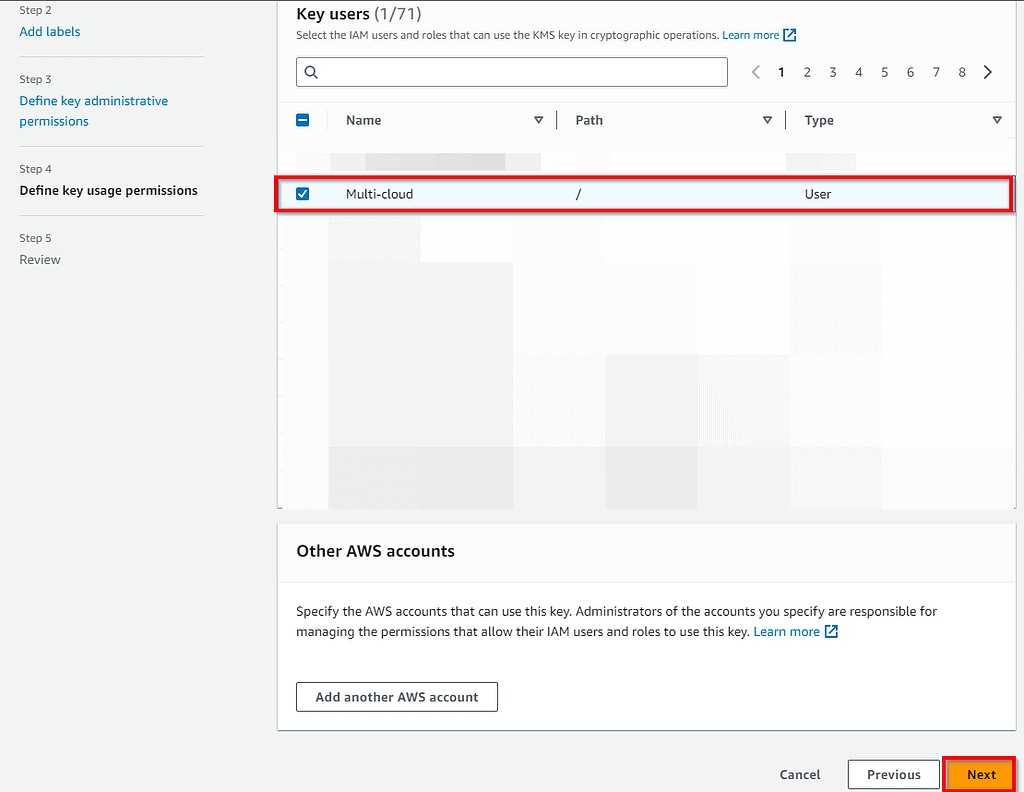Screen dimensions: 1024x792
Task: Click inside the key users search field
Action: [x=500, y=72]
